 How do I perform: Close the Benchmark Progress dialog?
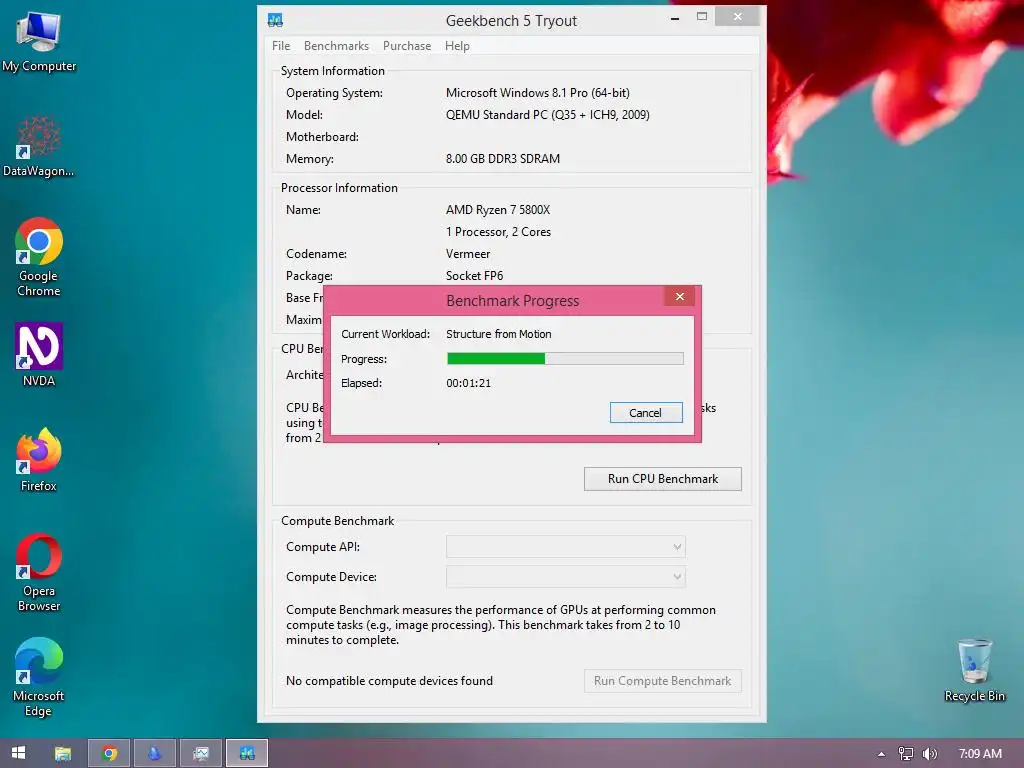click(680, 296)
